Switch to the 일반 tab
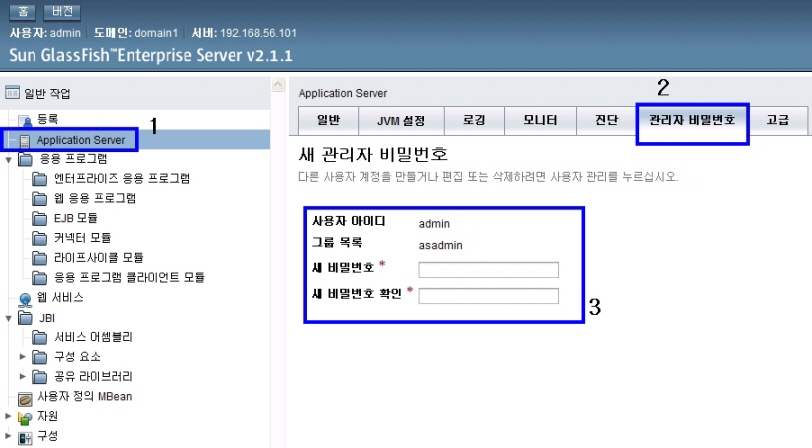812x448 pixels. [x=328, y=120]
